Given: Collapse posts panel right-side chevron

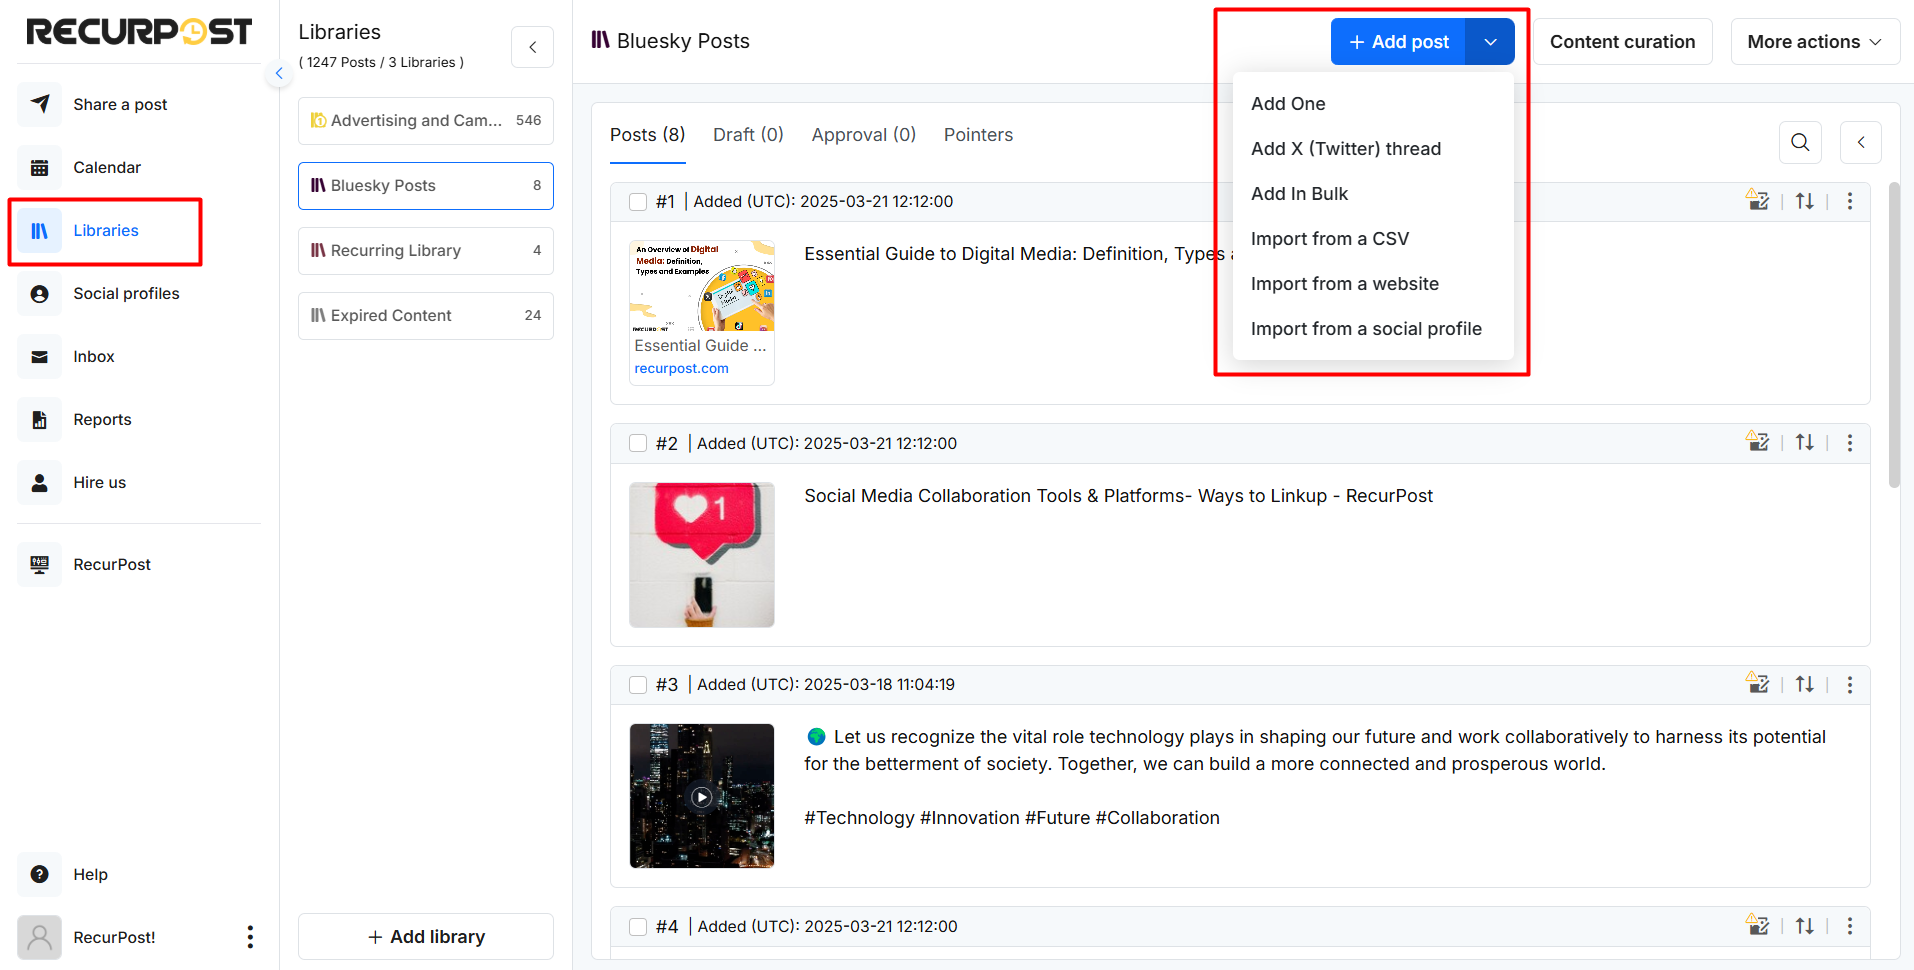Looking at the screenshot, I should point(1861,142).
